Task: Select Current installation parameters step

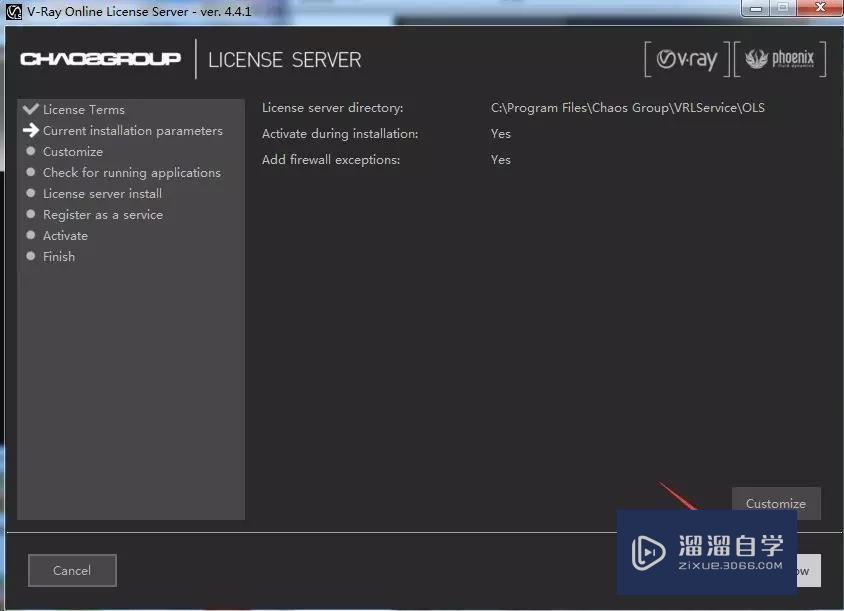Action: pyautogui.click(x=133, y=131)
